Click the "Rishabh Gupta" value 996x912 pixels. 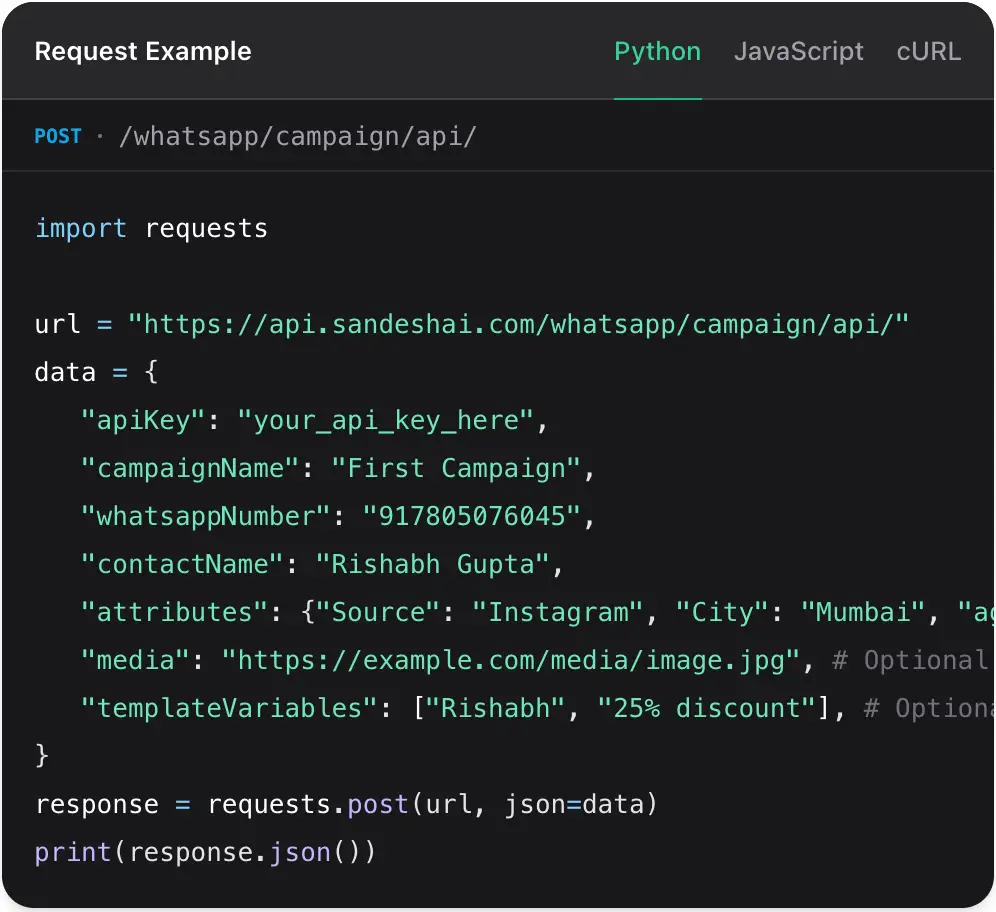click(432, 565)
